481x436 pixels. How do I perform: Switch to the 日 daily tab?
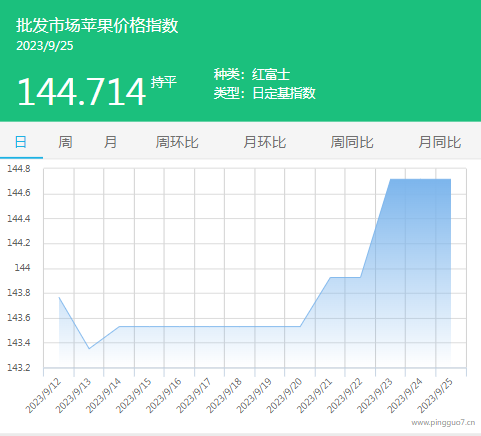[21, 142]
